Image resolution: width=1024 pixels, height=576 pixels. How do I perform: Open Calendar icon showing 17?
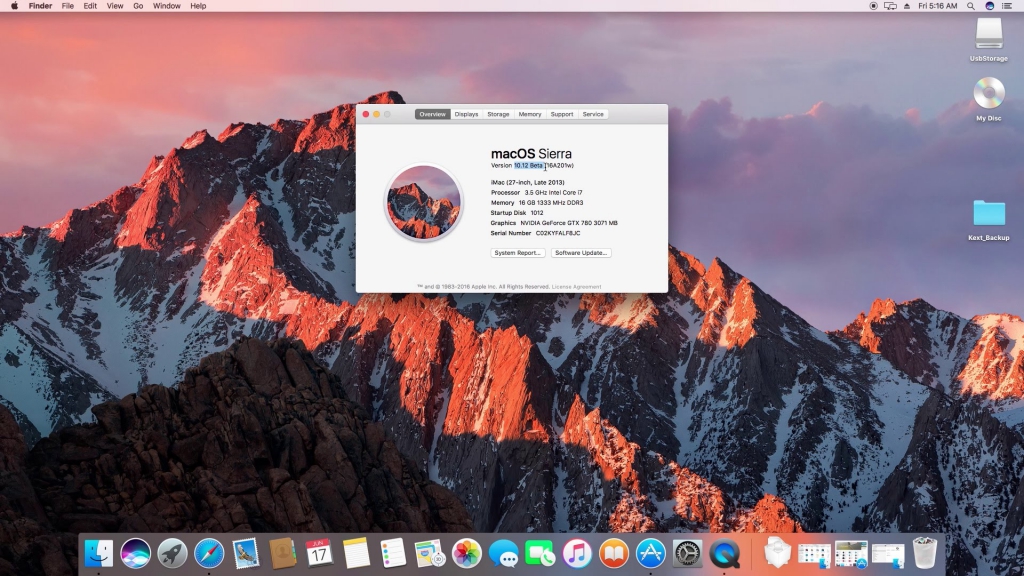tap(319, 553)
